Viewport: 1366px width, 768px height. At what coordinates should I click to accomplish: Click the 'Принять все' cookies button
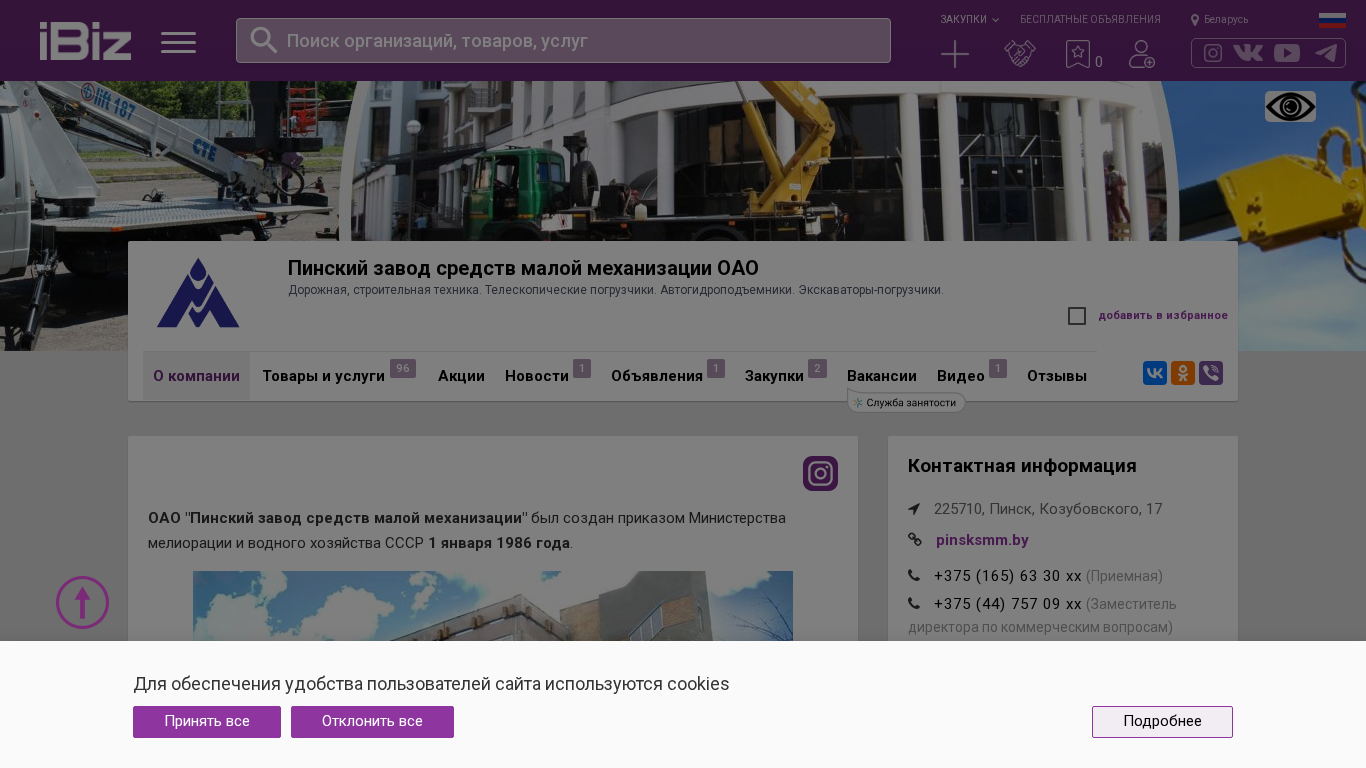pos(207,722)
